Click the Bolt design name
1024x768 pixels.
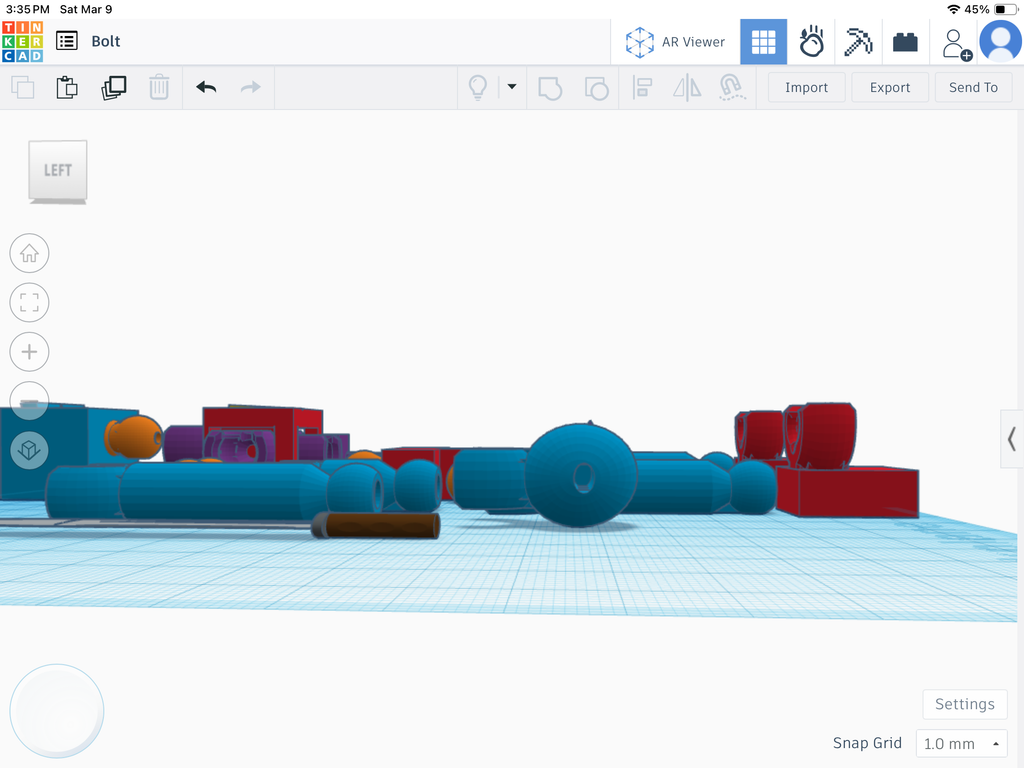click(106, 41)
